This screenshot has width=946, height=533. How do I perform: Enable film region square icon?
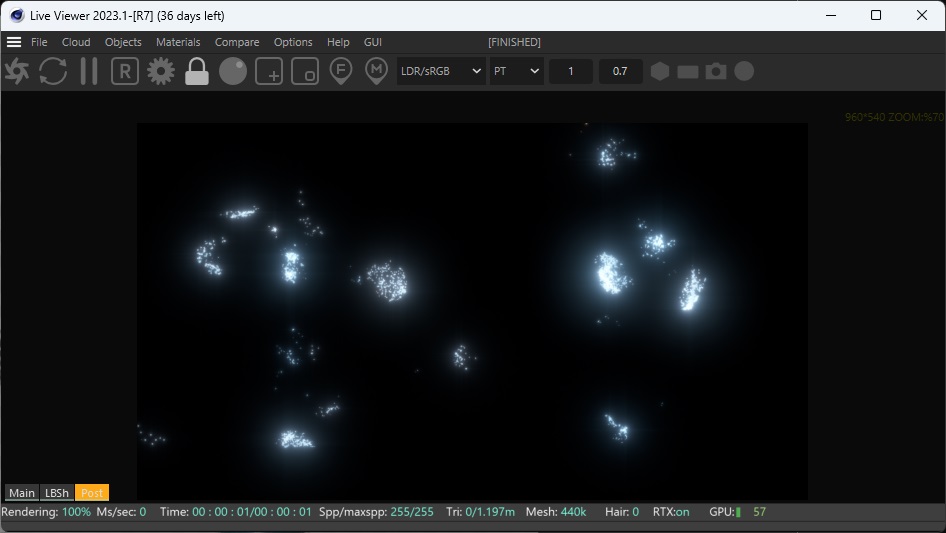click(x=305, y=71)
